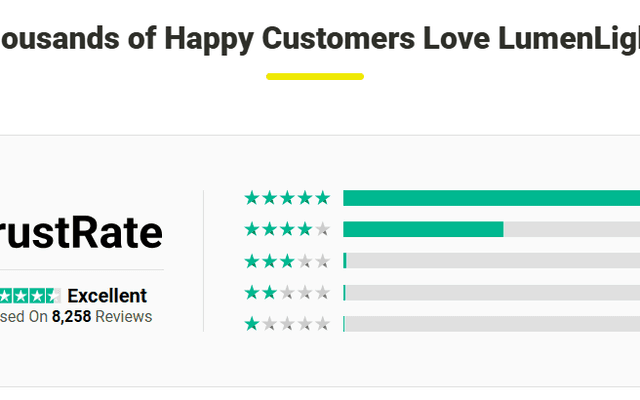Choose the three-star rating stars
Image resolution: width=640 pixels, height=400 pixels.
pos(287,261)
